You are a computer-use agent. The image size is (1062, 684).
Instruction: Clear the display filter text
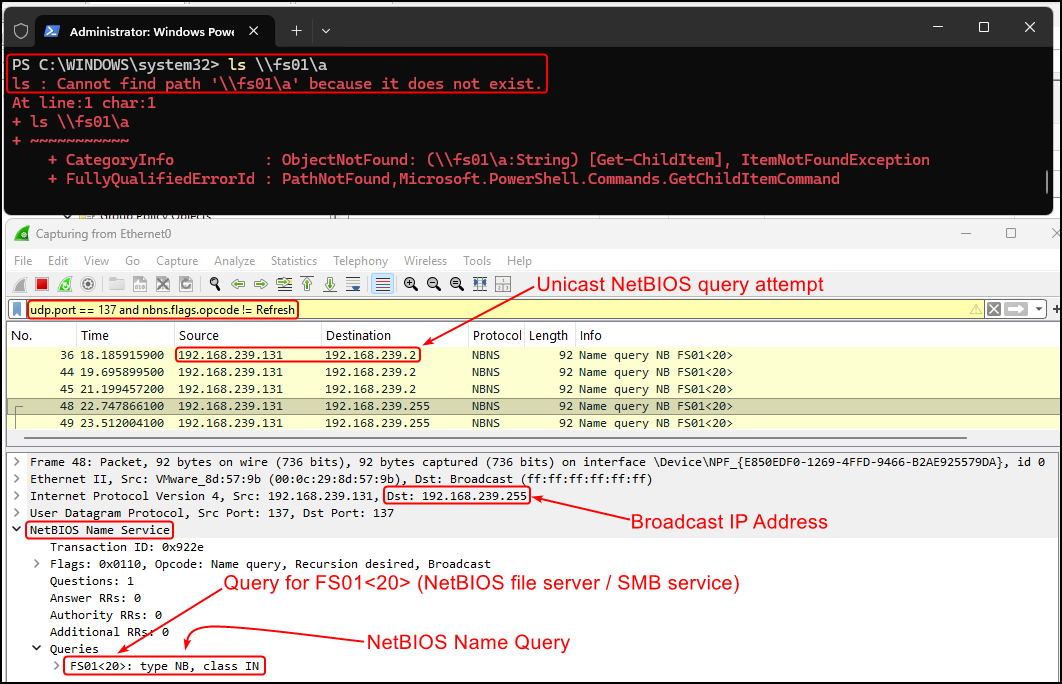[x=994, y=309]
